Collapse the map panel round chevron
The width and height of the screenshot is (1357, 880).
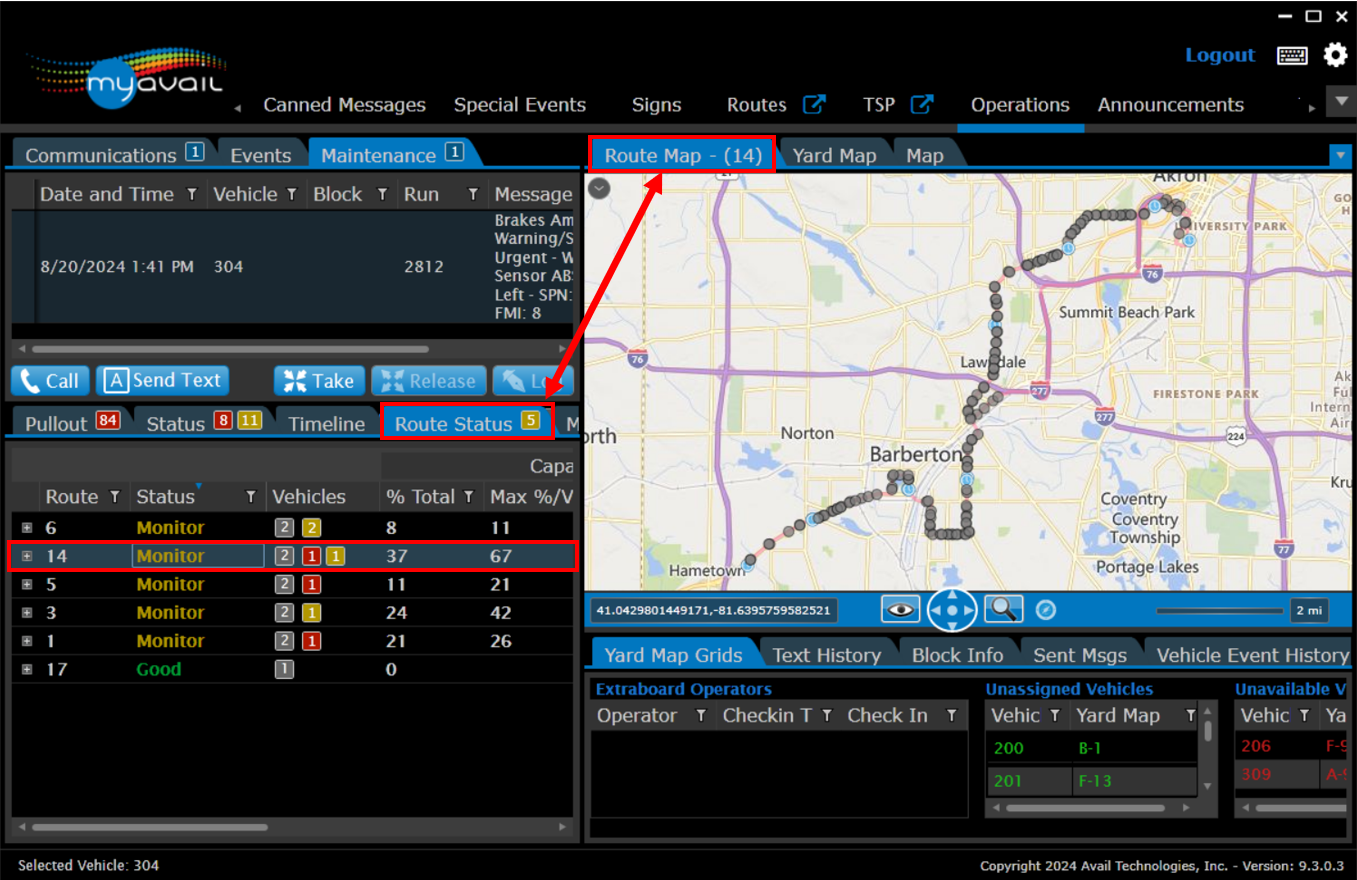point(598,187)
